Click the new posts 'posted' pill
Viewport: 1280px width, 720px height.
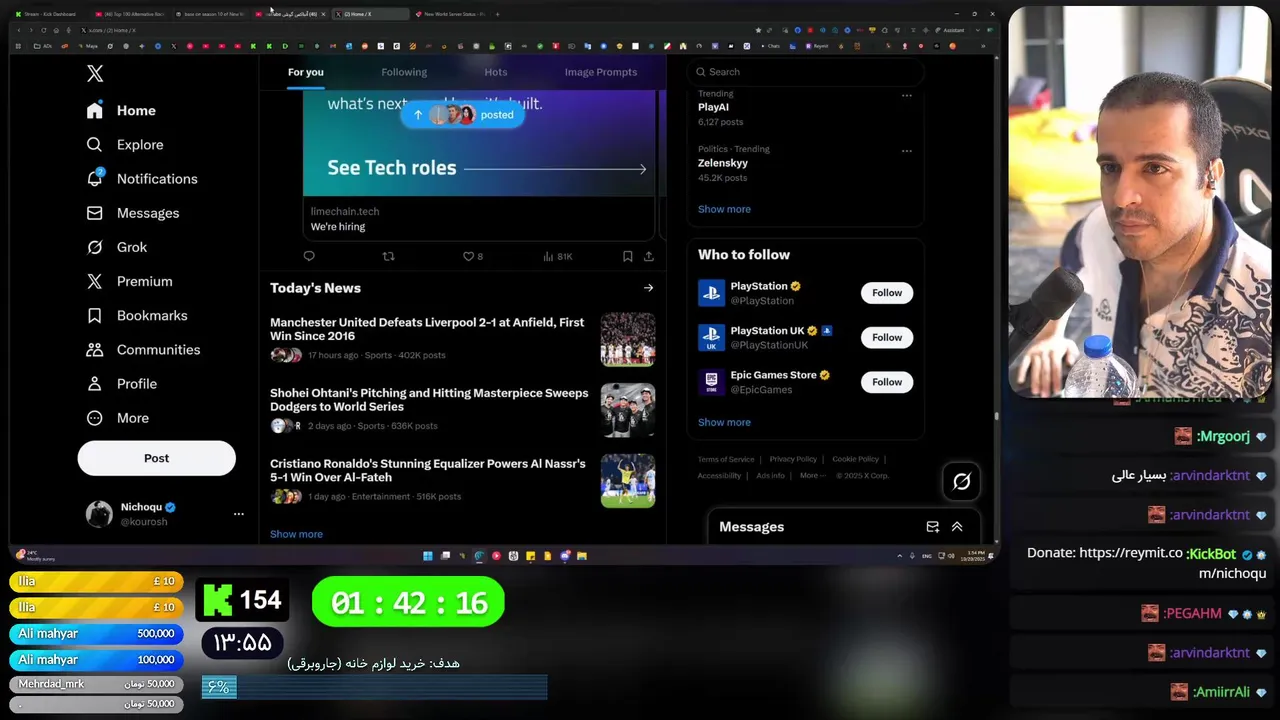(463, 115)
